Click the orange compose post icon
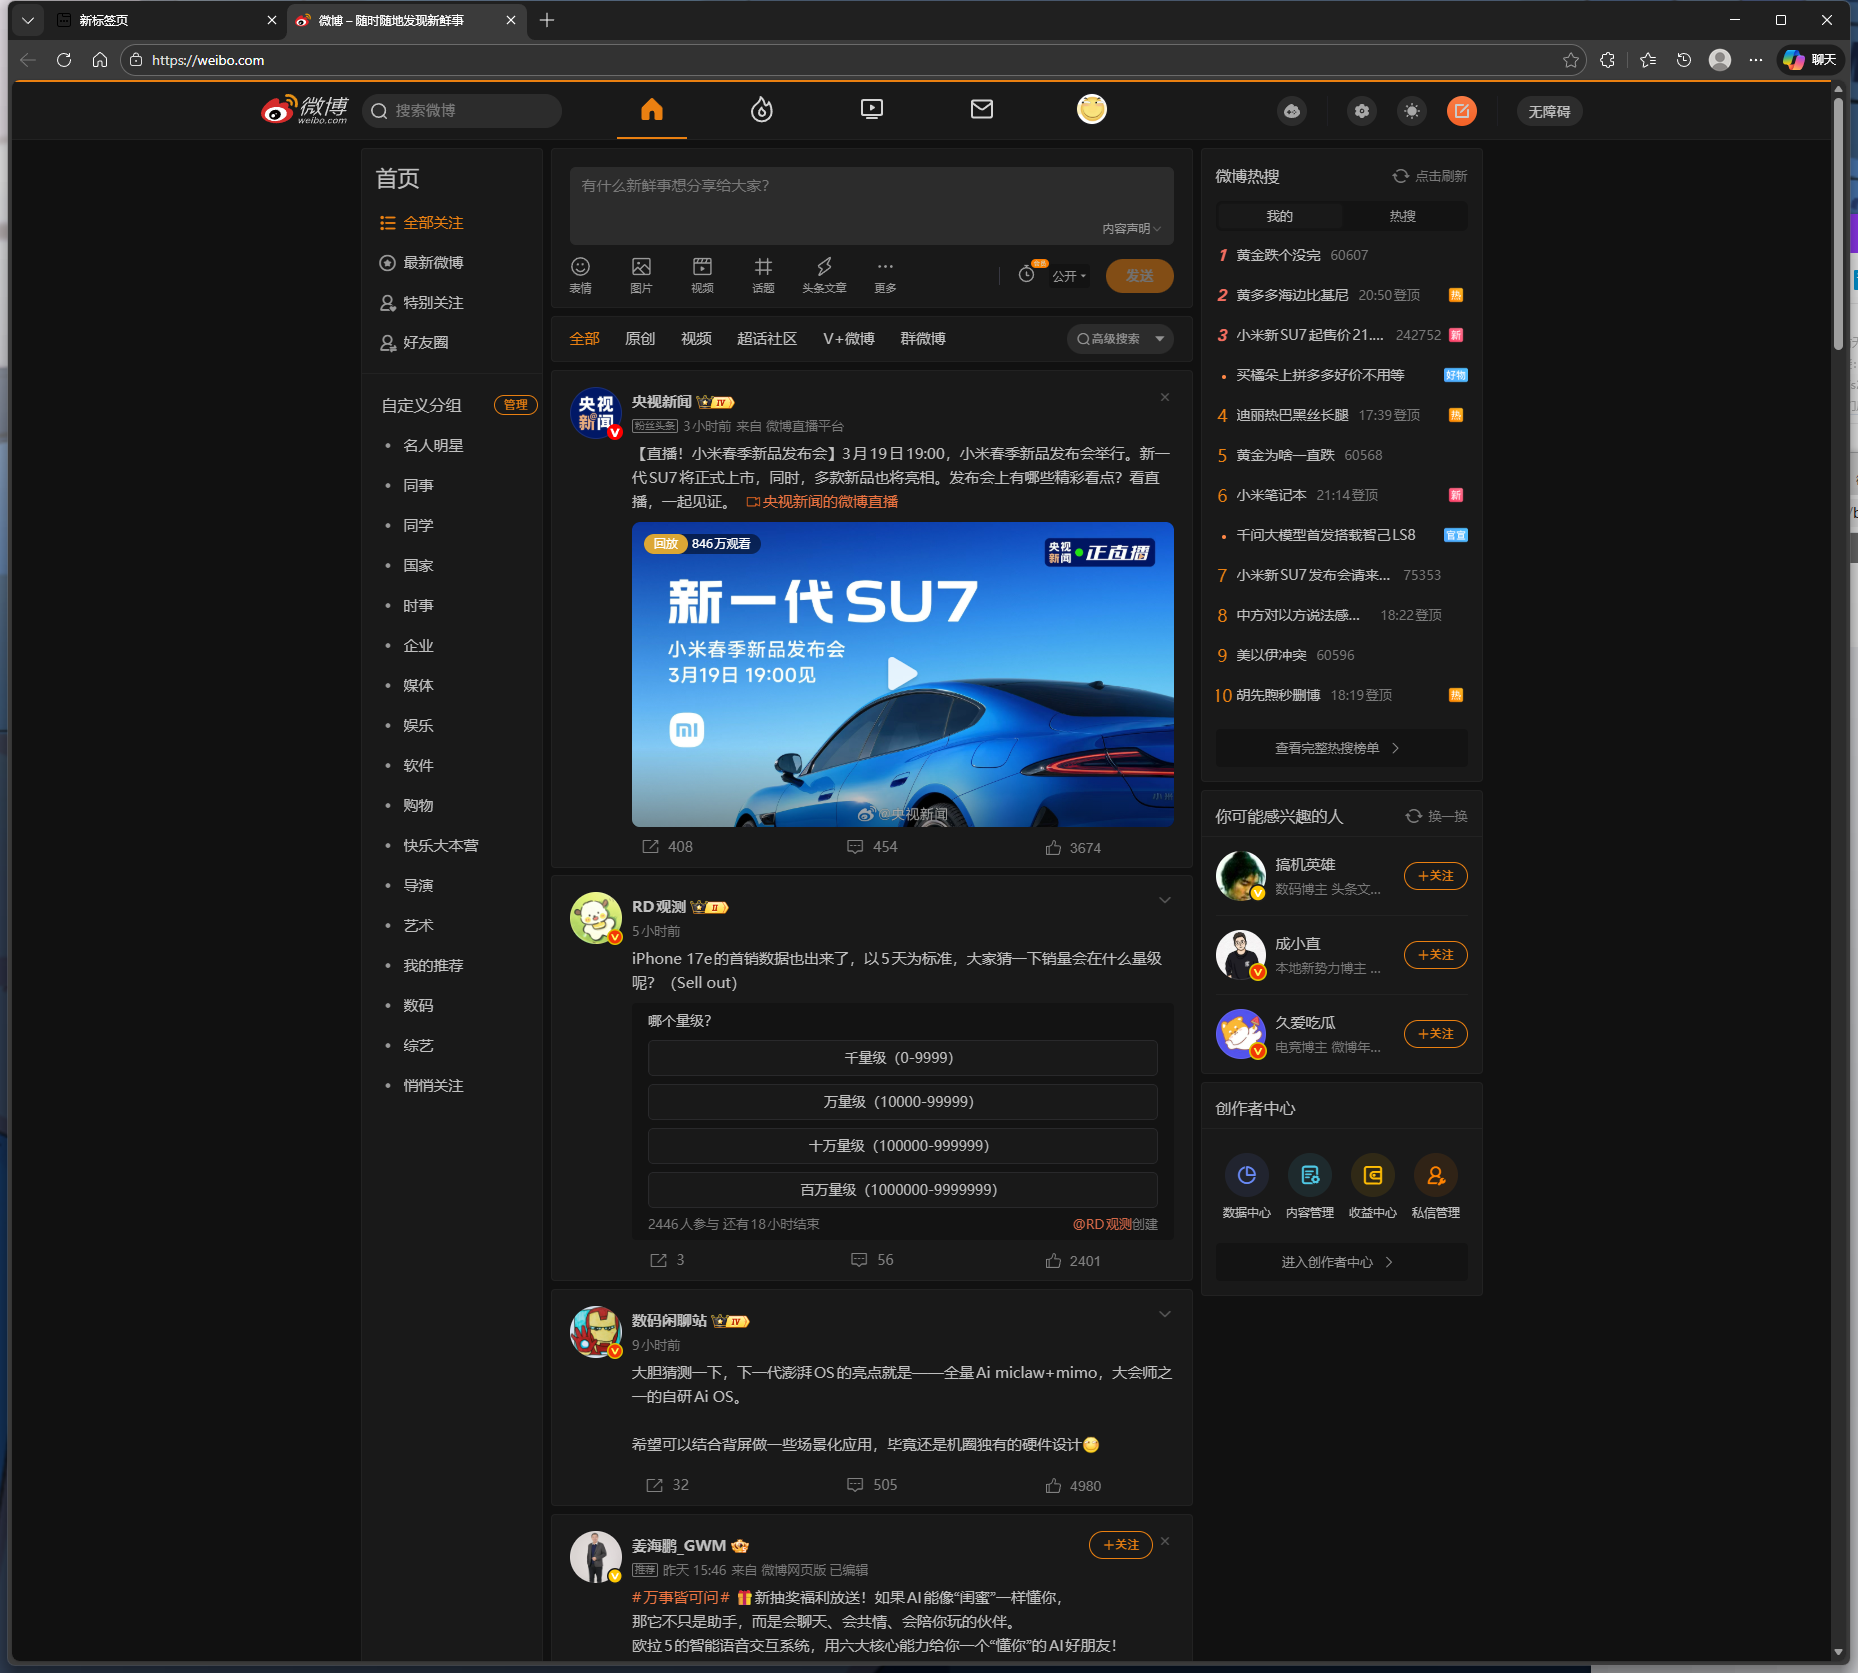Screen dimensions: 1858x1673 tap(1462, 111)
